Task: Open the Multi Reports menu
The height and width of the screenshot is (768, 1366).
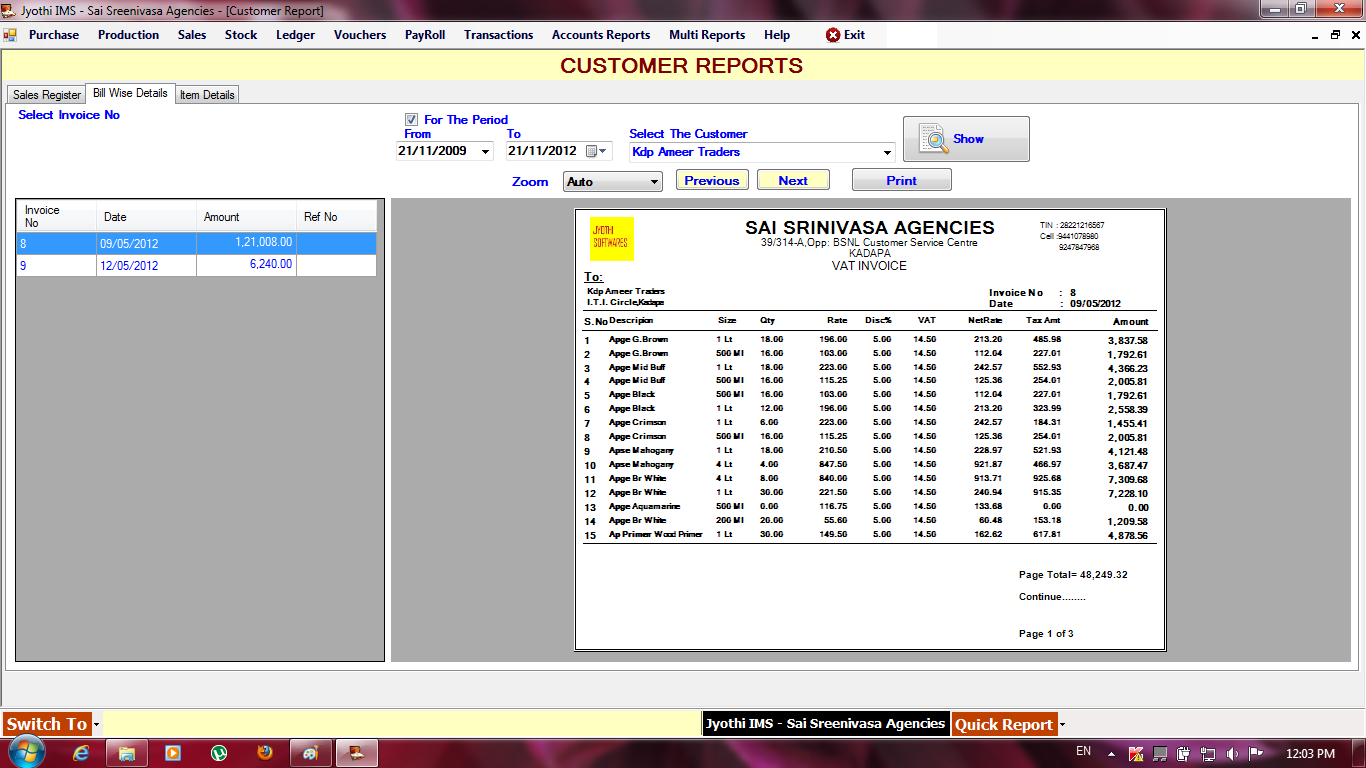Action: coord(707,35)
